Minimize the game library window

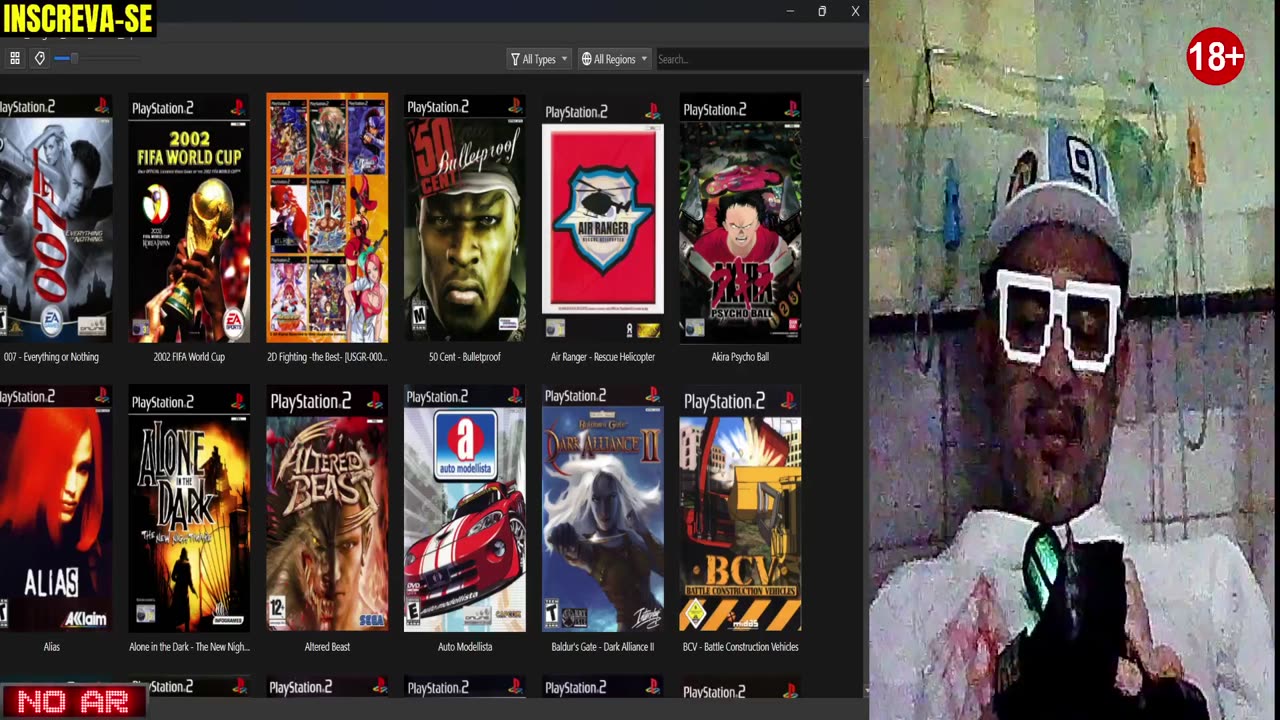point(790,11)
